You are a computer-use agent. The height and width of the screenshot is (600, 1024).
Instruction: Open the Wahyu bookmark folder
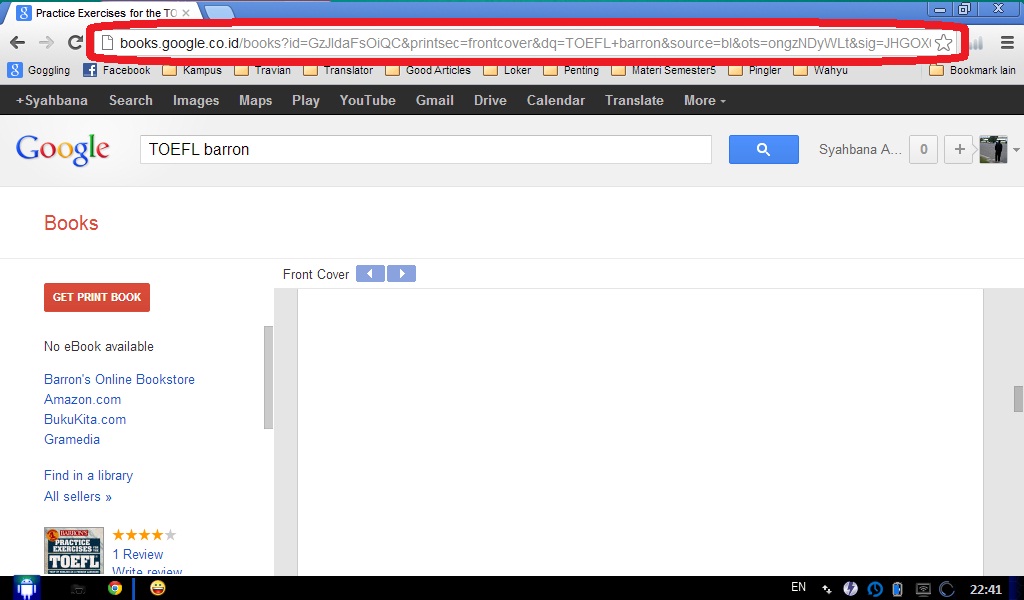[x=821, y=70]
